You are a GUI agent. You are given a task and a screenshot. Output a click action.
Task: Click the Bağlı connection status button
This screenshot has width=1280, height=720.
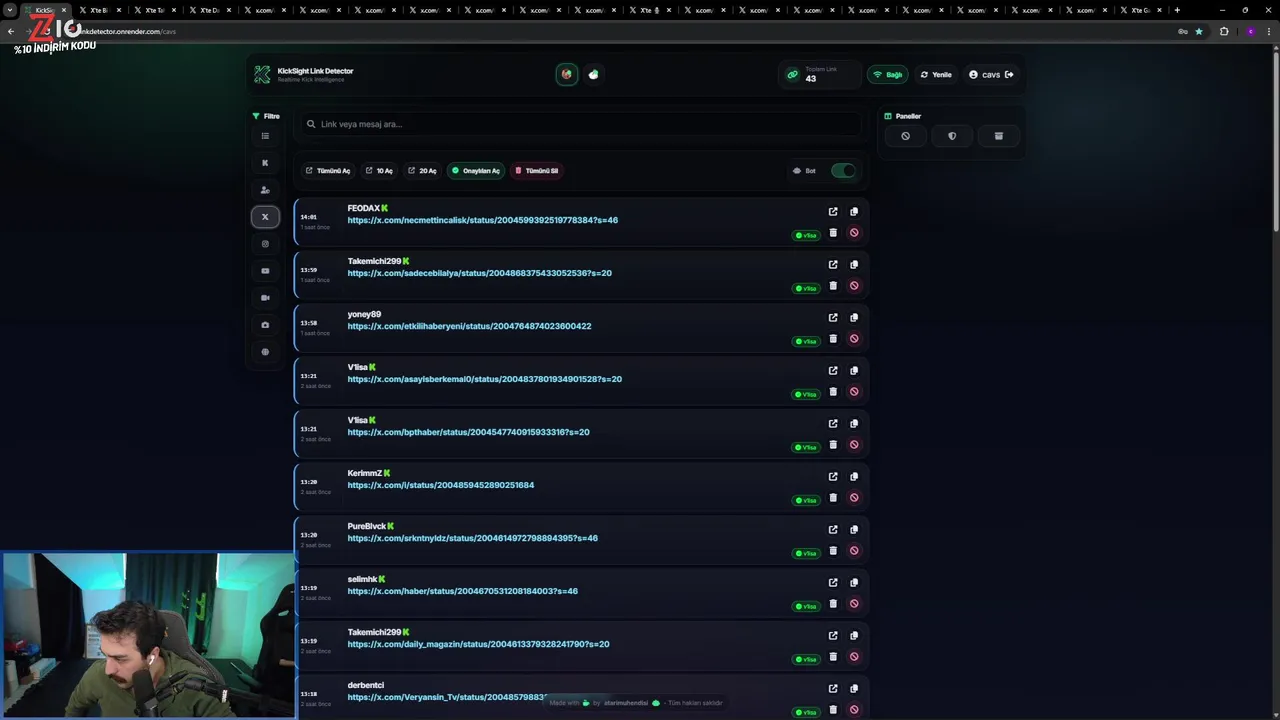click(x=887, y=75)
